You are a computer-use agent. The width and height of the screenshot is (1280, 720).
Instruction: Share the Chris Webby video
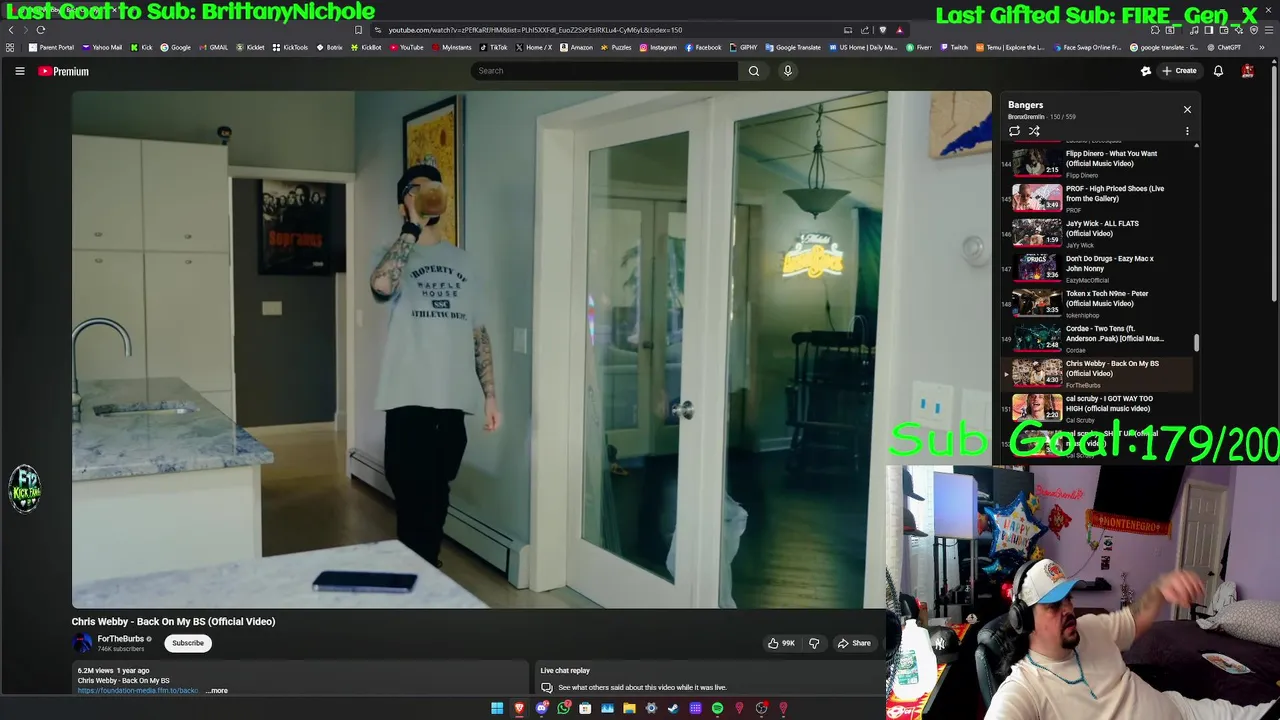pos(855,643)
